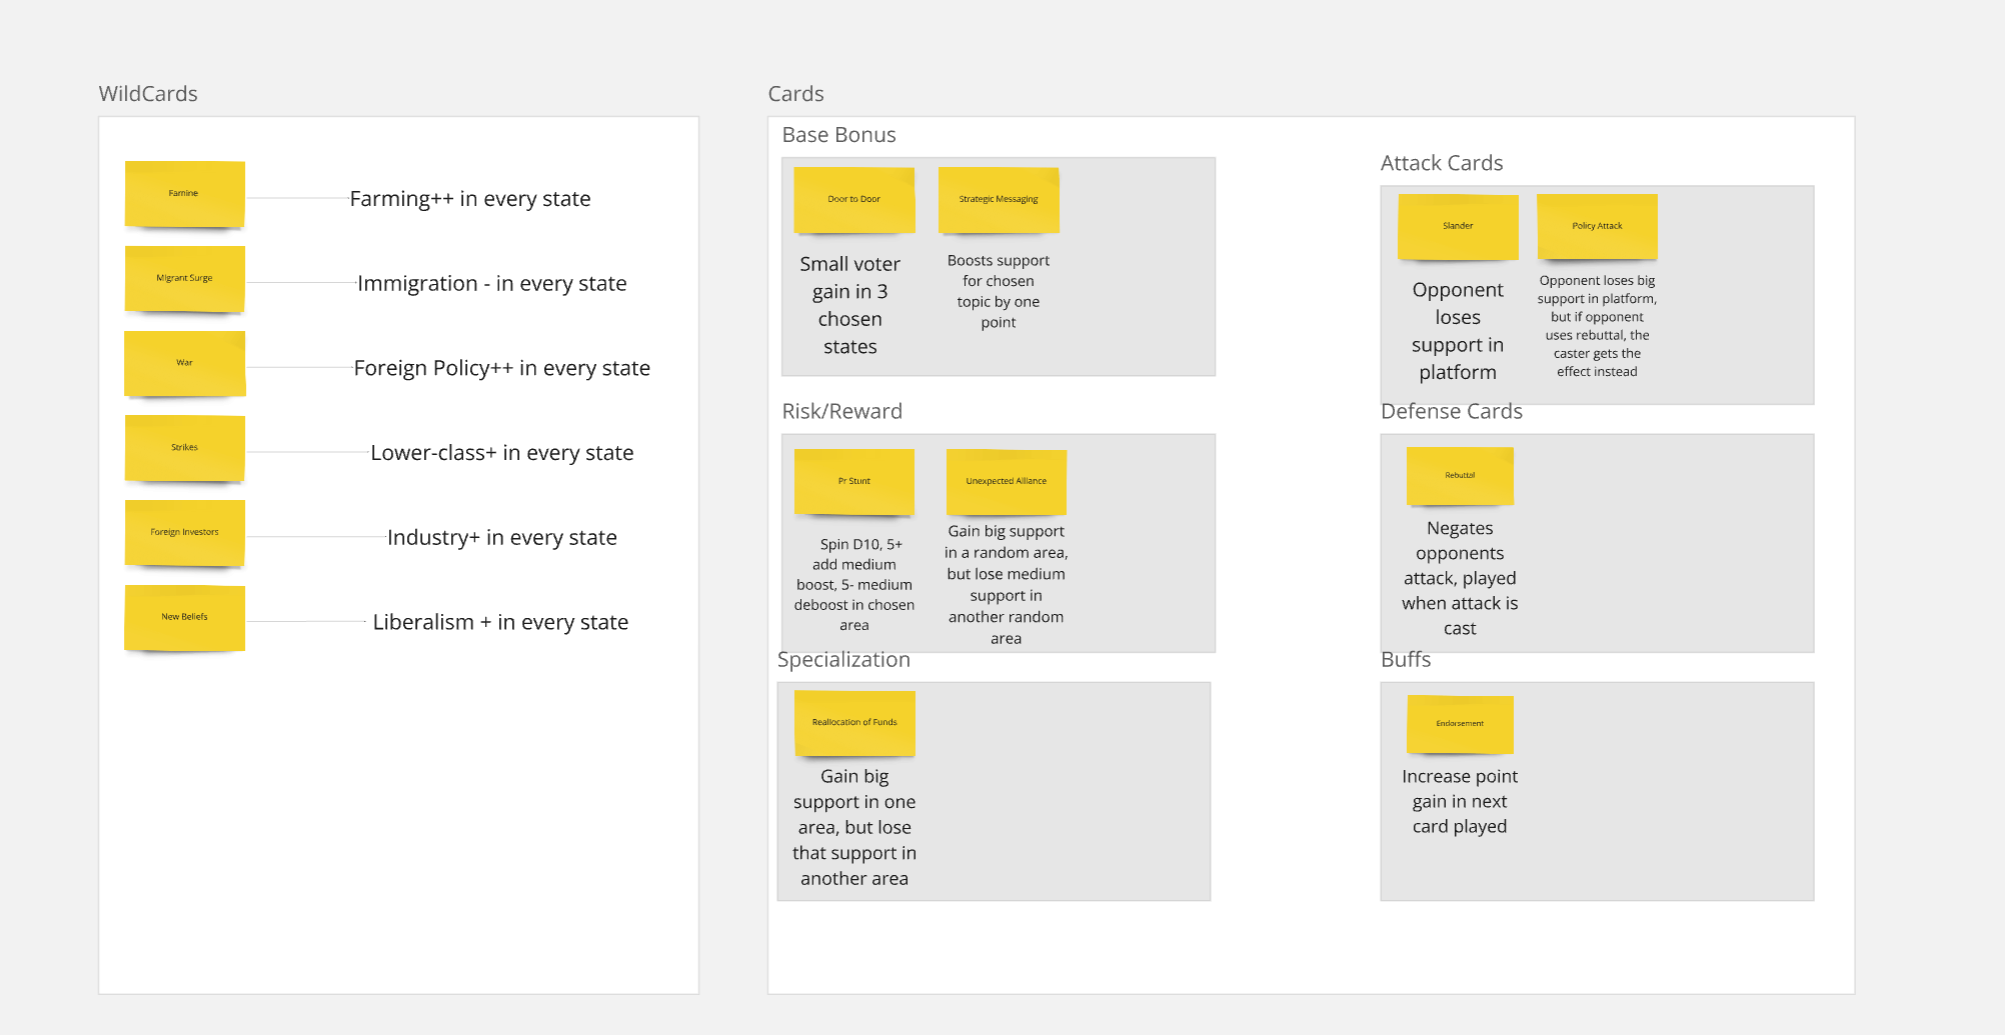The height and width of the screenshot is (1035, 2005).
Task: Click the Strategic Messaging sticky note
Action: tap(998, 199)
